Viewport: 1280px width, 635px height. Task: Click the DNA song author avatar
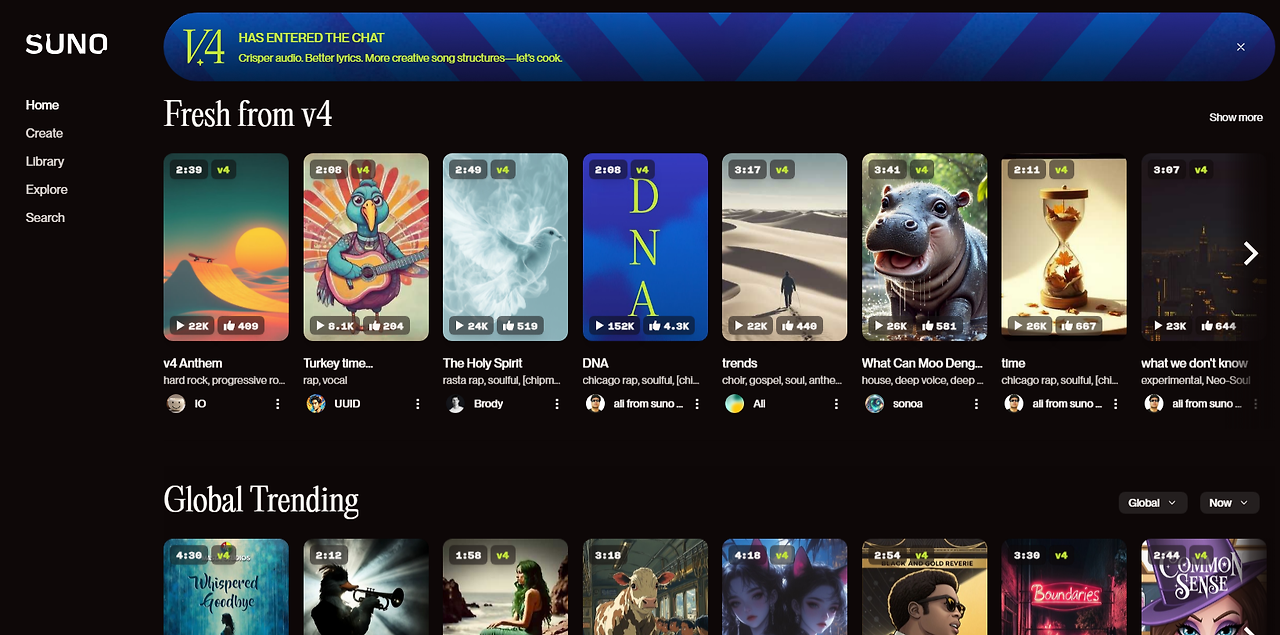click(595, 404)
